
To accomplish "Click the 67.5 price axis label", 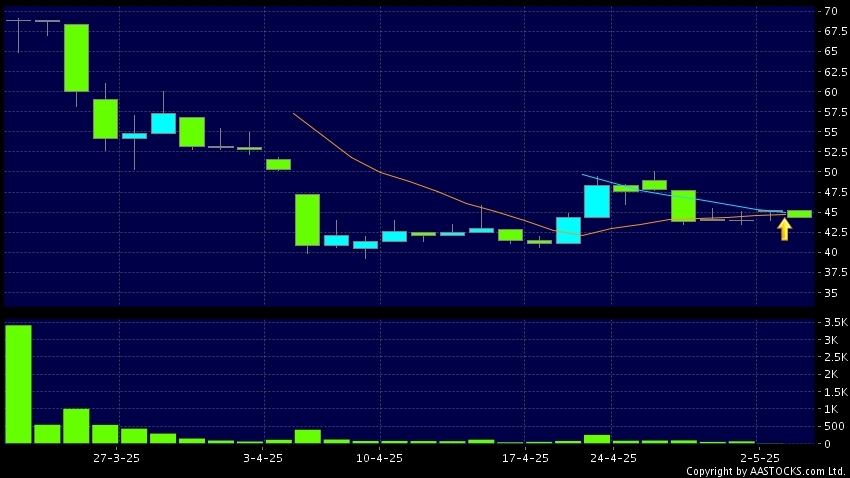I will click(835, 31).
